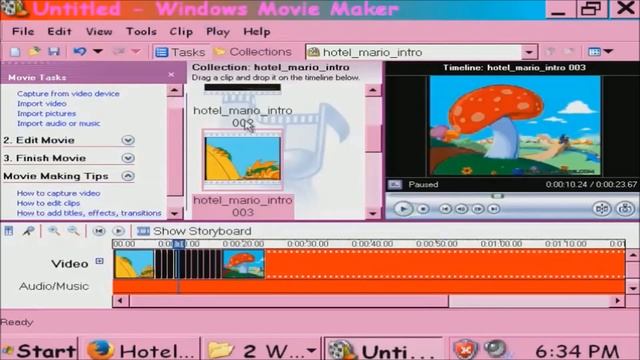The width and height of the screenshot is (640, 360).
Task: Click the Zoom Timeline In magnifier
Action: pos(53,231)
